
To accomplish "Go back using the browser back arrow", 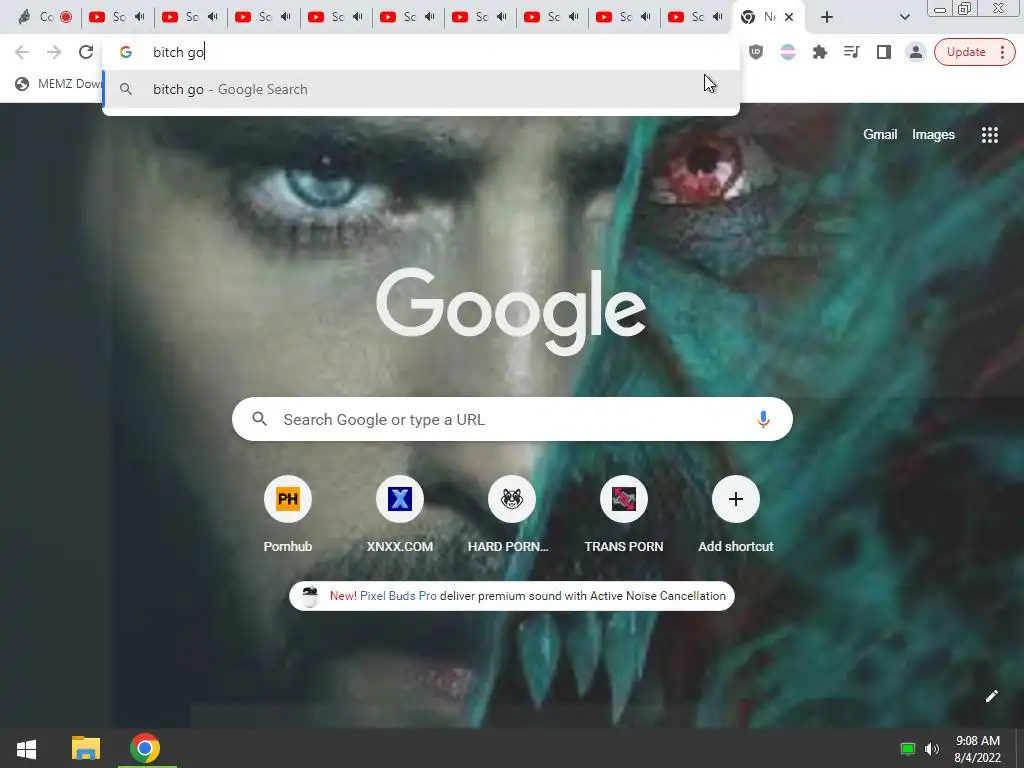I will (22, 52).
